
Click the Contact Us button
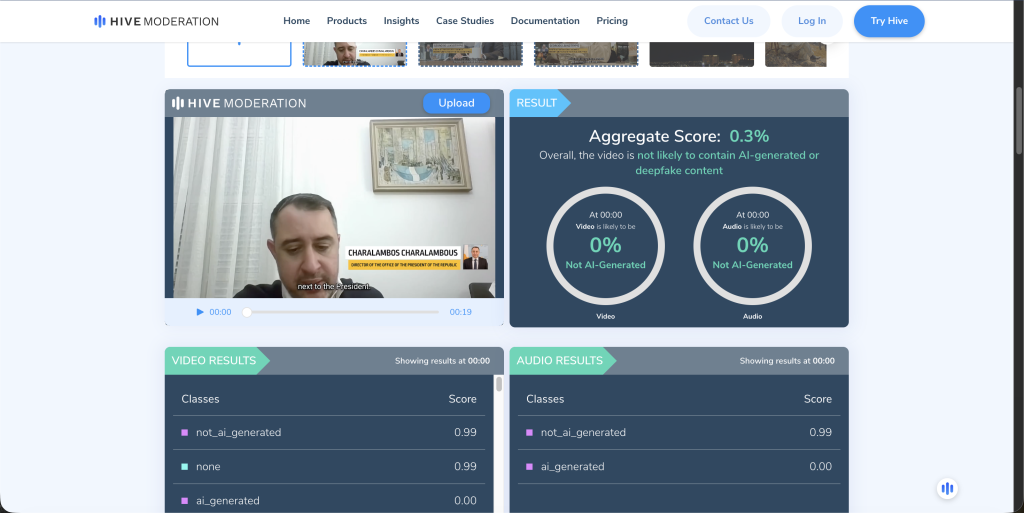pyautogui.click(x=728, y=21)
